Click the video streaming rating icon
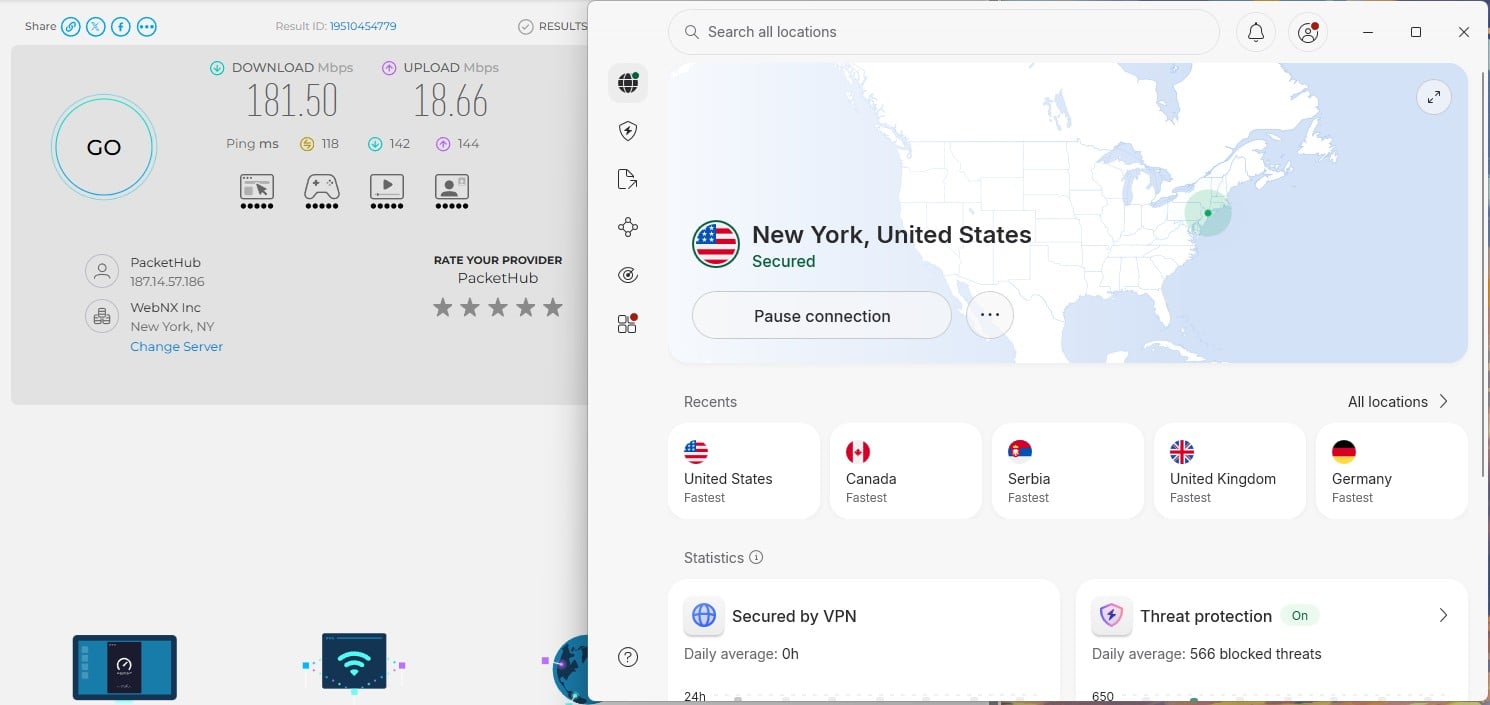The image size is (1490, 705). coord(387,187)
